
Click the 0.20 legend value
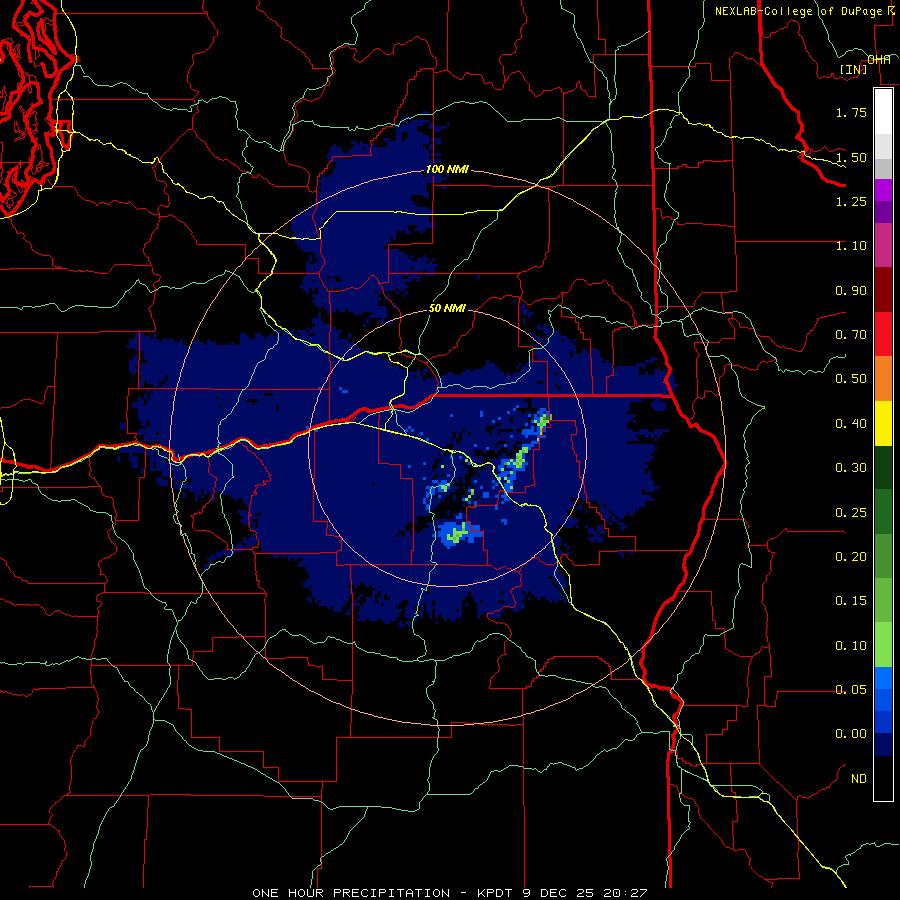pyautogui.click(x=851, y=557)
